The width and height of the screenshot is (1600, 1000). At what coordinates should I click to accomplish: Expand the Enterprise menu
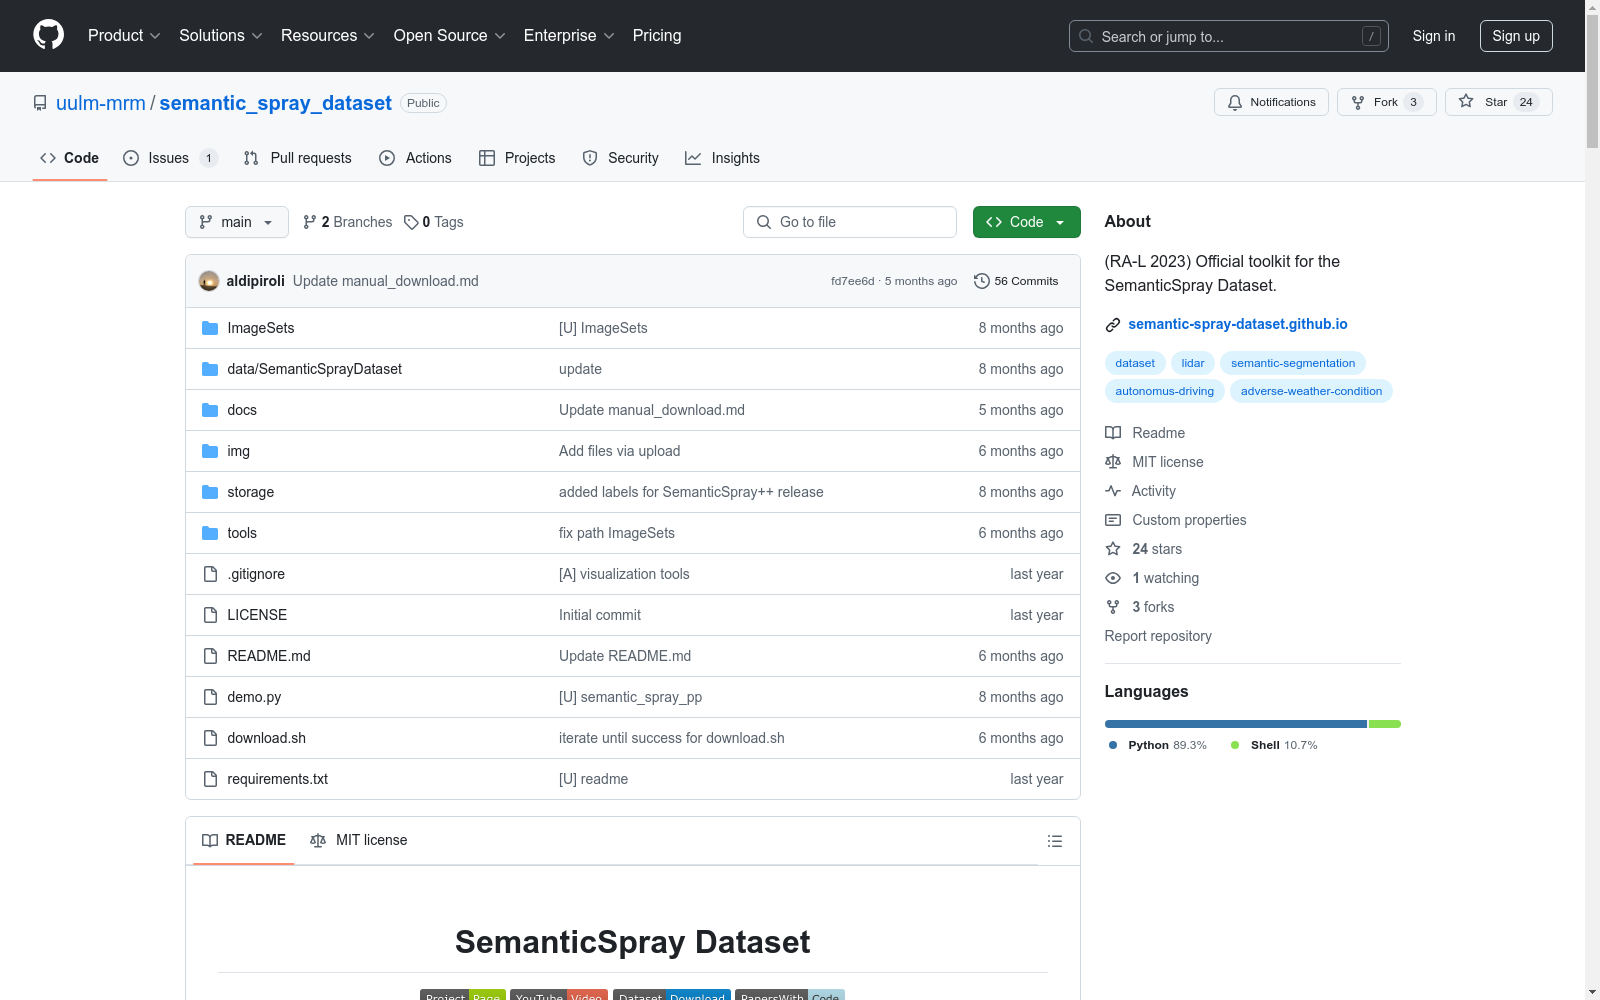(x=569, y=36)
